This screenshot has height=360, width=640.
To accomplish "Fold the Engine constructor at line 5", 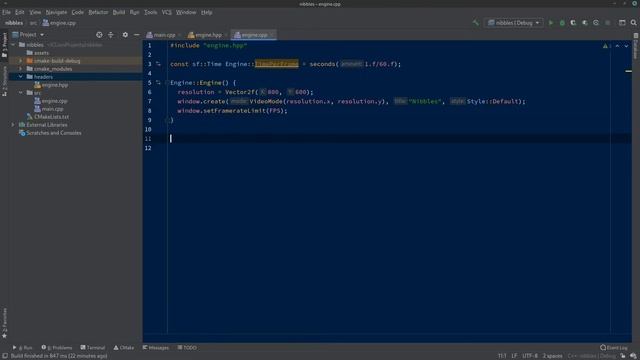I will pyautogui.click(x=167, y=83).
